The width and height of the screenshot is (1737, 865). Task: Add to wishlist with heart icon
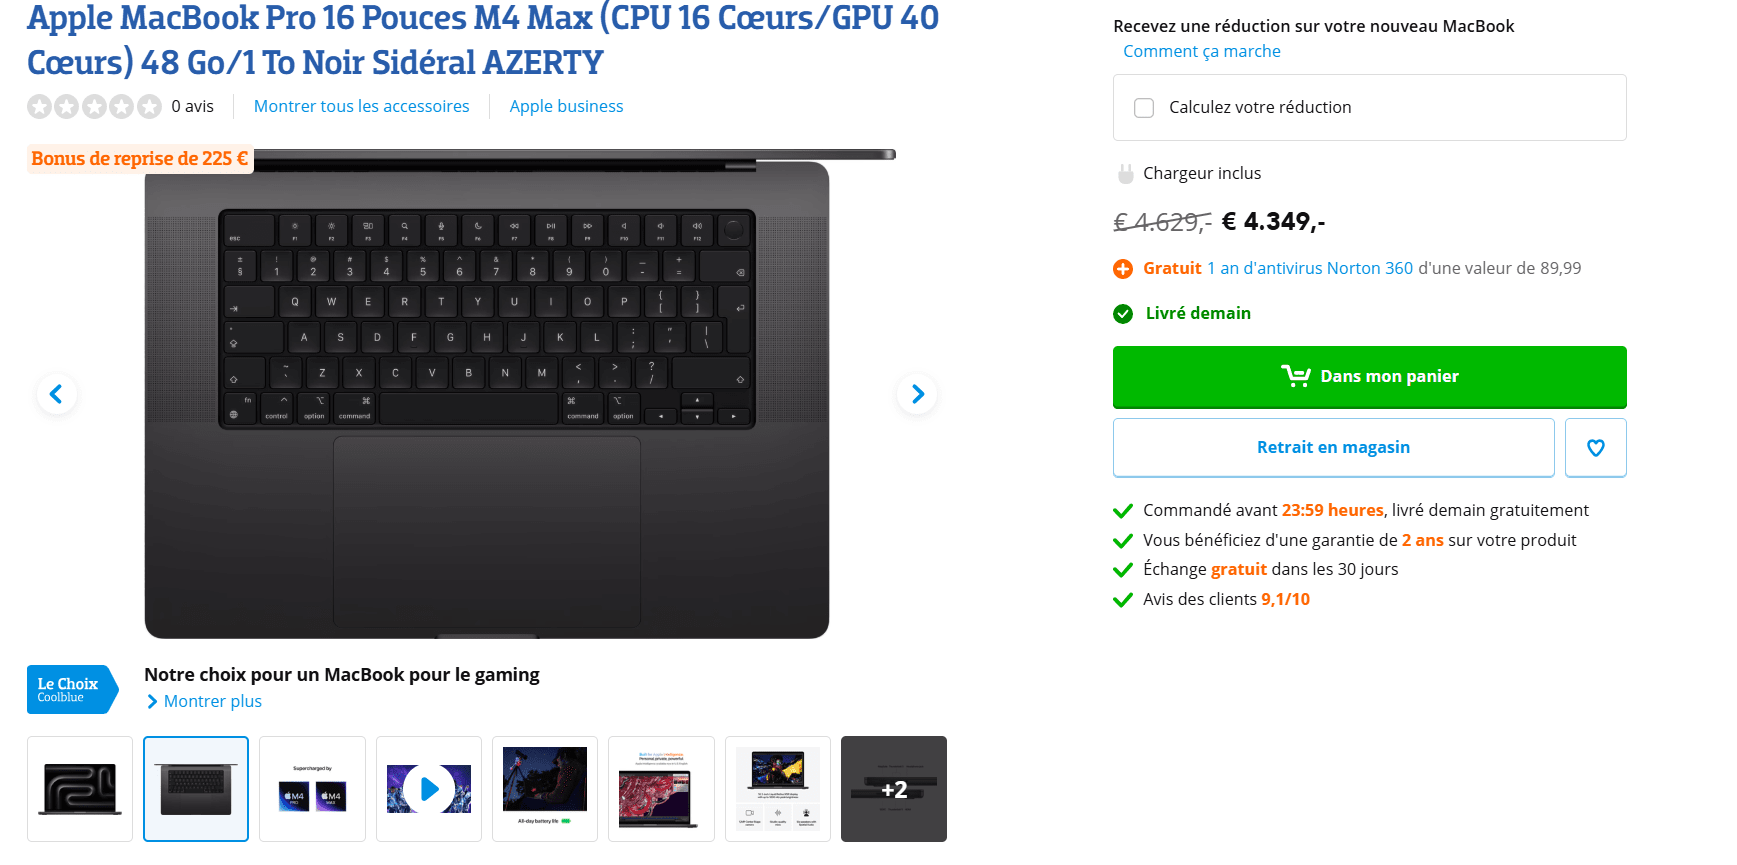pos(1595,448)
